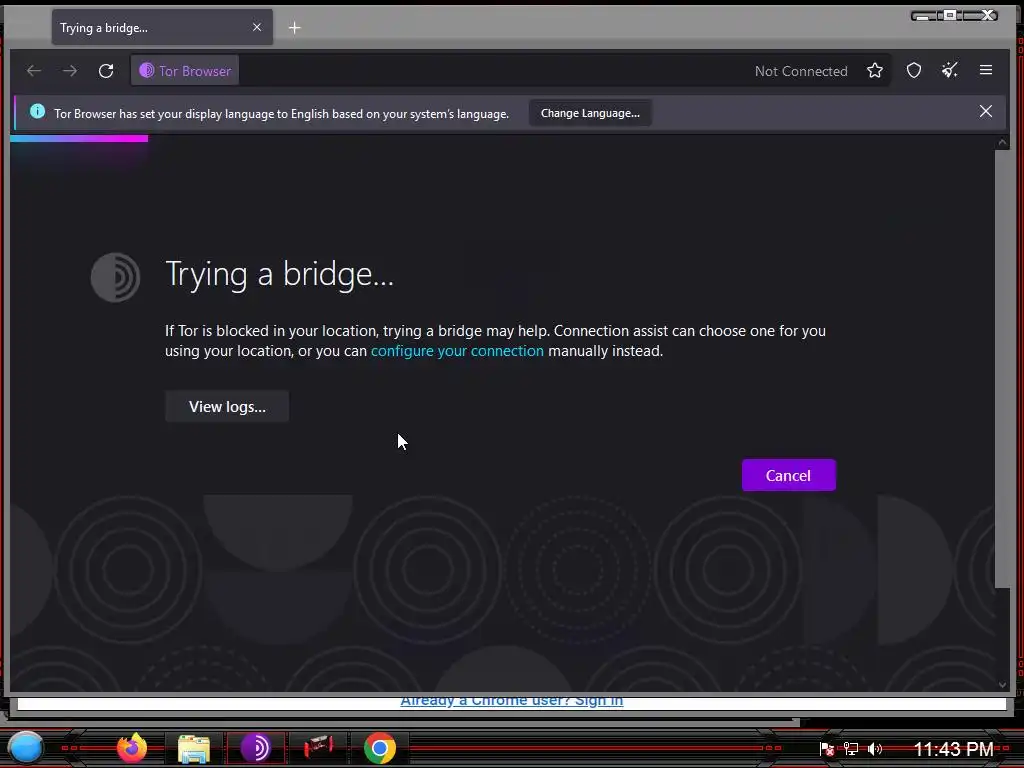This screenshot has height=768, width=1024.
Task: Click 'Already a Chrome user? Sign in' link
Action: click(511, 701)
